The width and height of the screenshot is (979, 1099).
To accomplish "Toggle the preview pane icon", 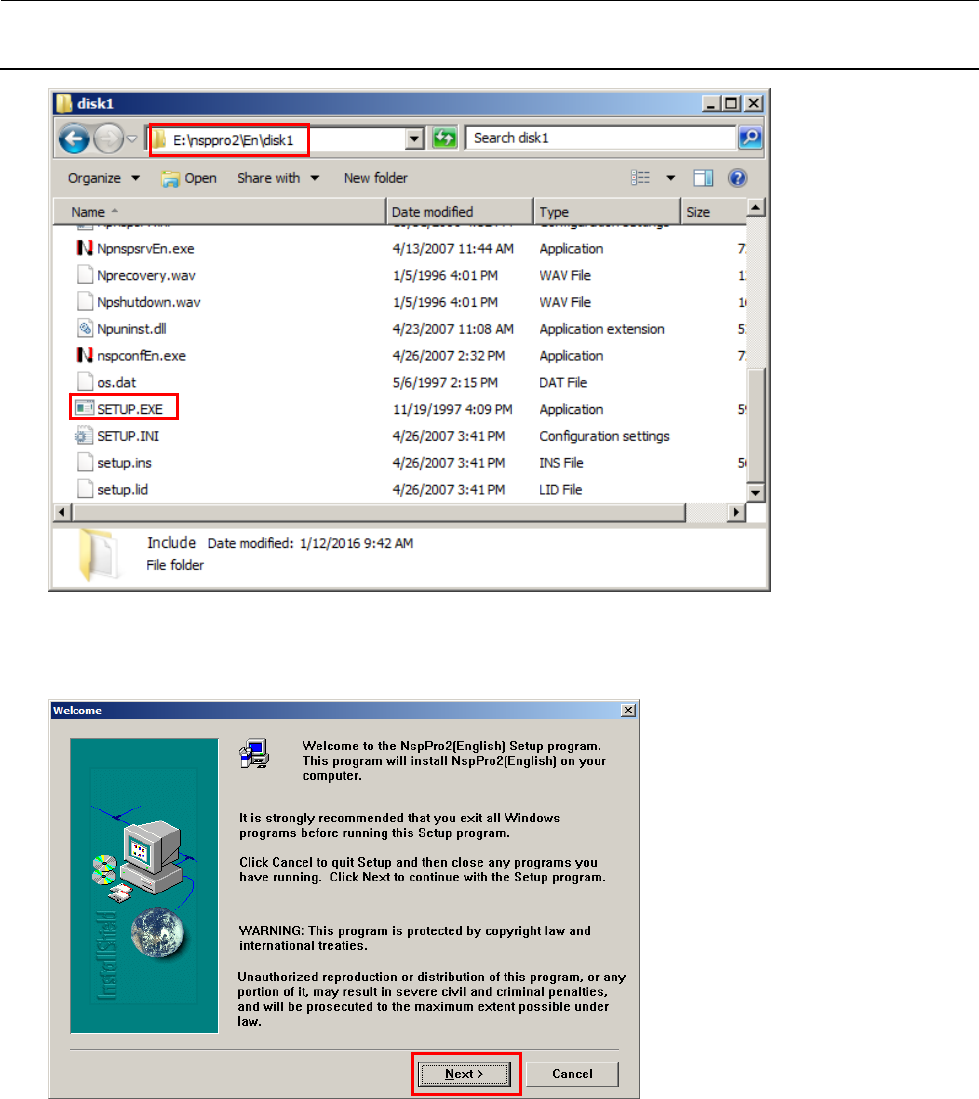I will pyautogui.click(x=703, y=178).
